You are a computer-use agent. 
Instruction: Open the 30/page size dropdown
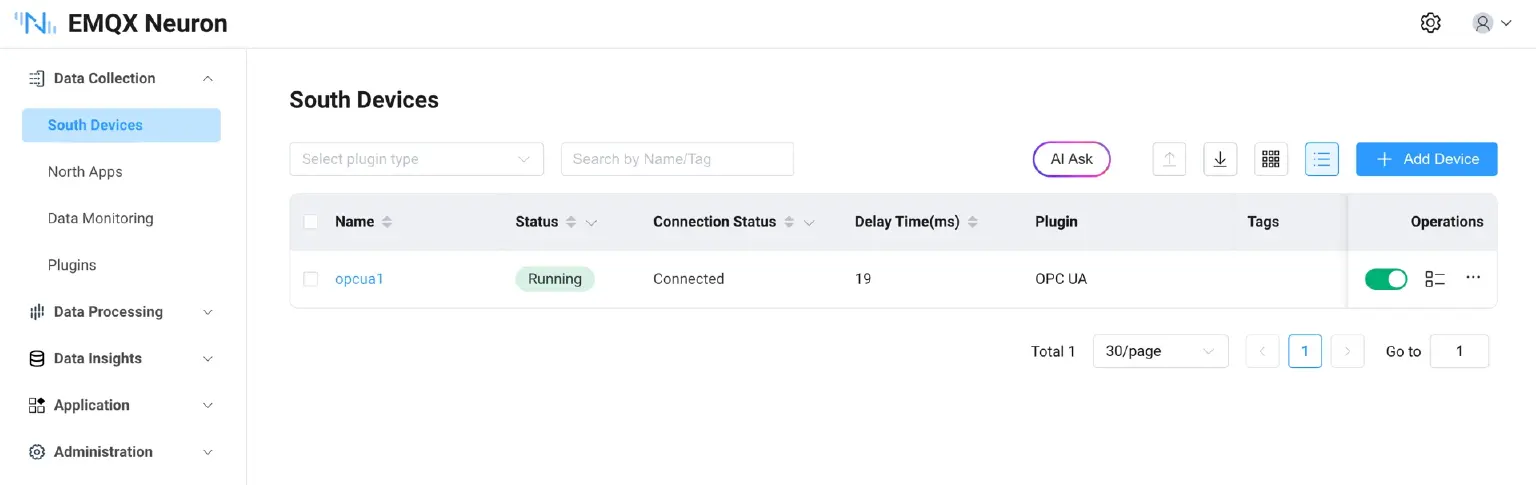click(1160, 351)
